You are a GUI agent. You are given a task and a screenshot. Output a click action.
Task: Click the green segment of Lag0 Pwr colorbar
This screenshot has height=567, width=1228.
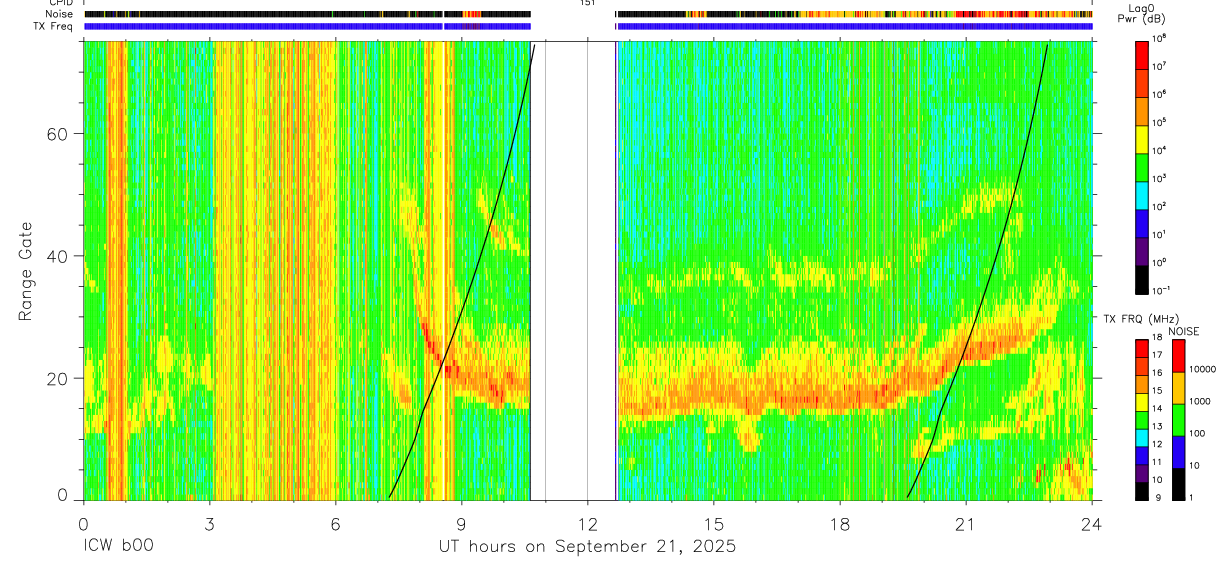tap(1142, 166)
